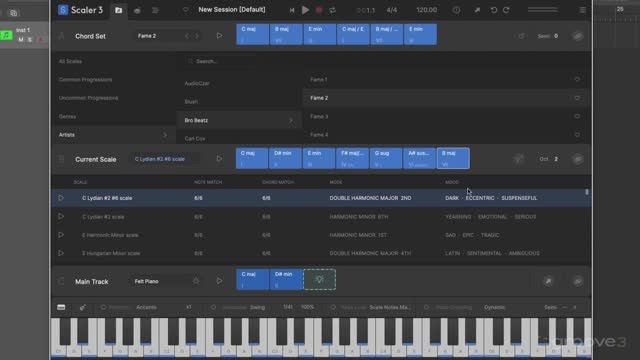
Task: Open the browse folder icon in top bar
Action: point(118,10)
